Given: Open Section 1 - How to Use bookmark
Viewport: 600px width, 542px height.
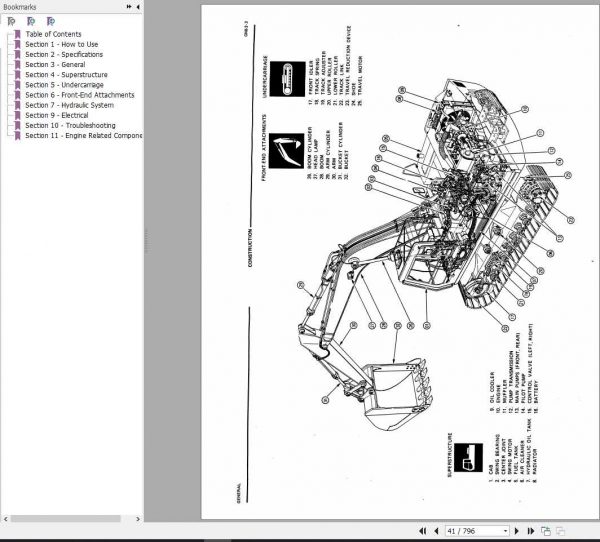Looking at the screenshot, I should [x=62, y=44].
